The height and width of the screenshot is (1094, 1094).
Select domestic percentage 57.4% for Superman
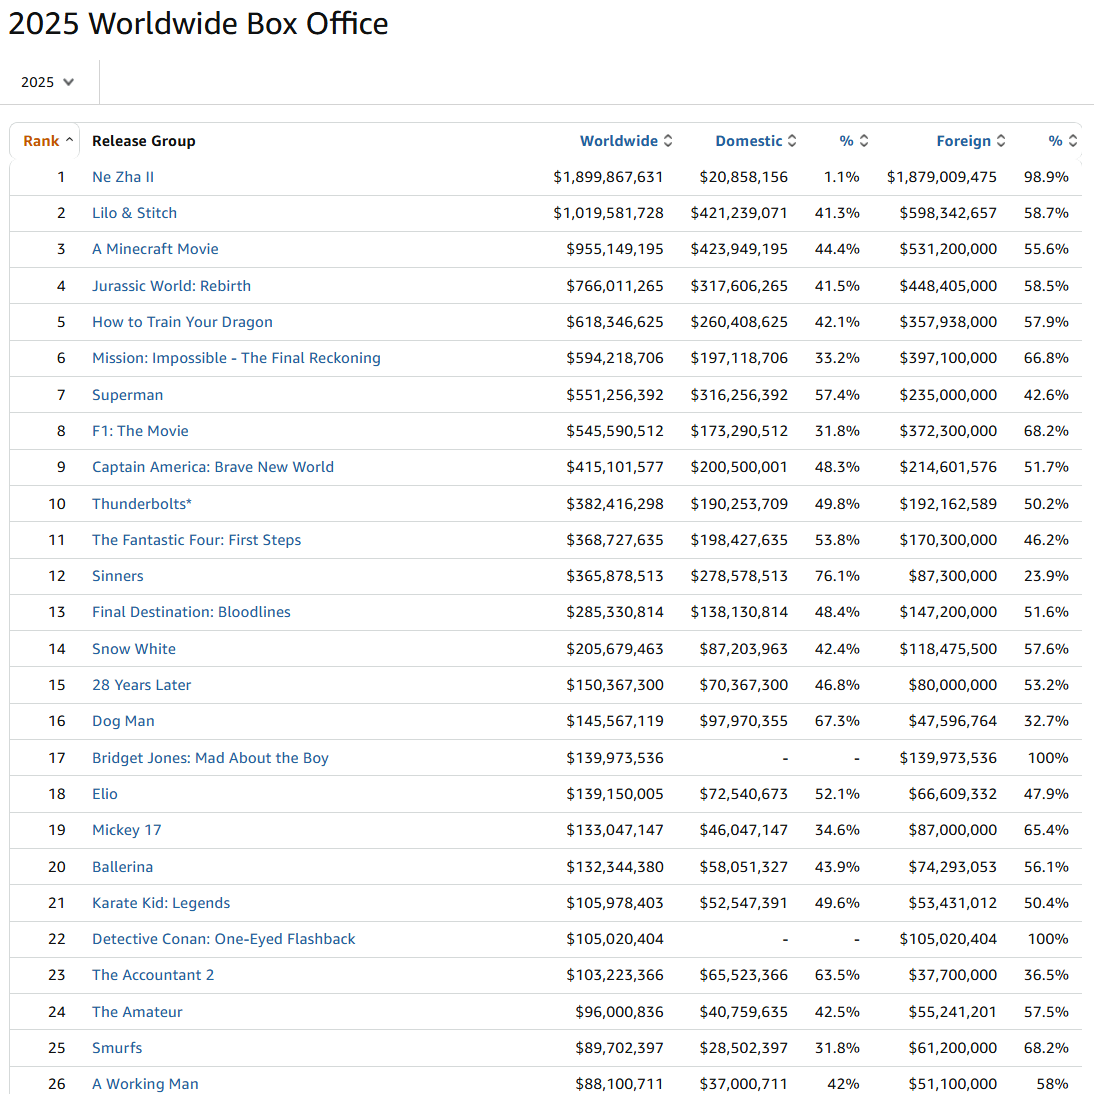[837, 395]
